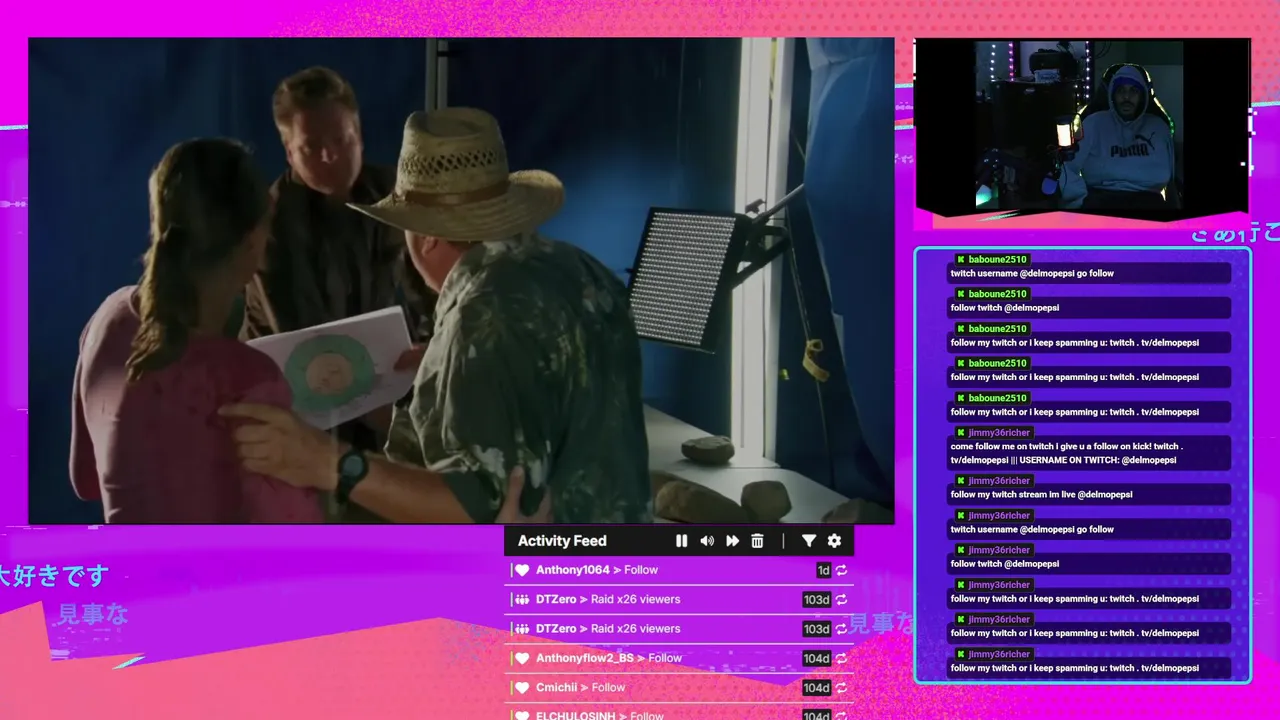Skip the current alert with fast-forward icon
This screenshot has height=720, width=1280.
(x=732, y=541)
